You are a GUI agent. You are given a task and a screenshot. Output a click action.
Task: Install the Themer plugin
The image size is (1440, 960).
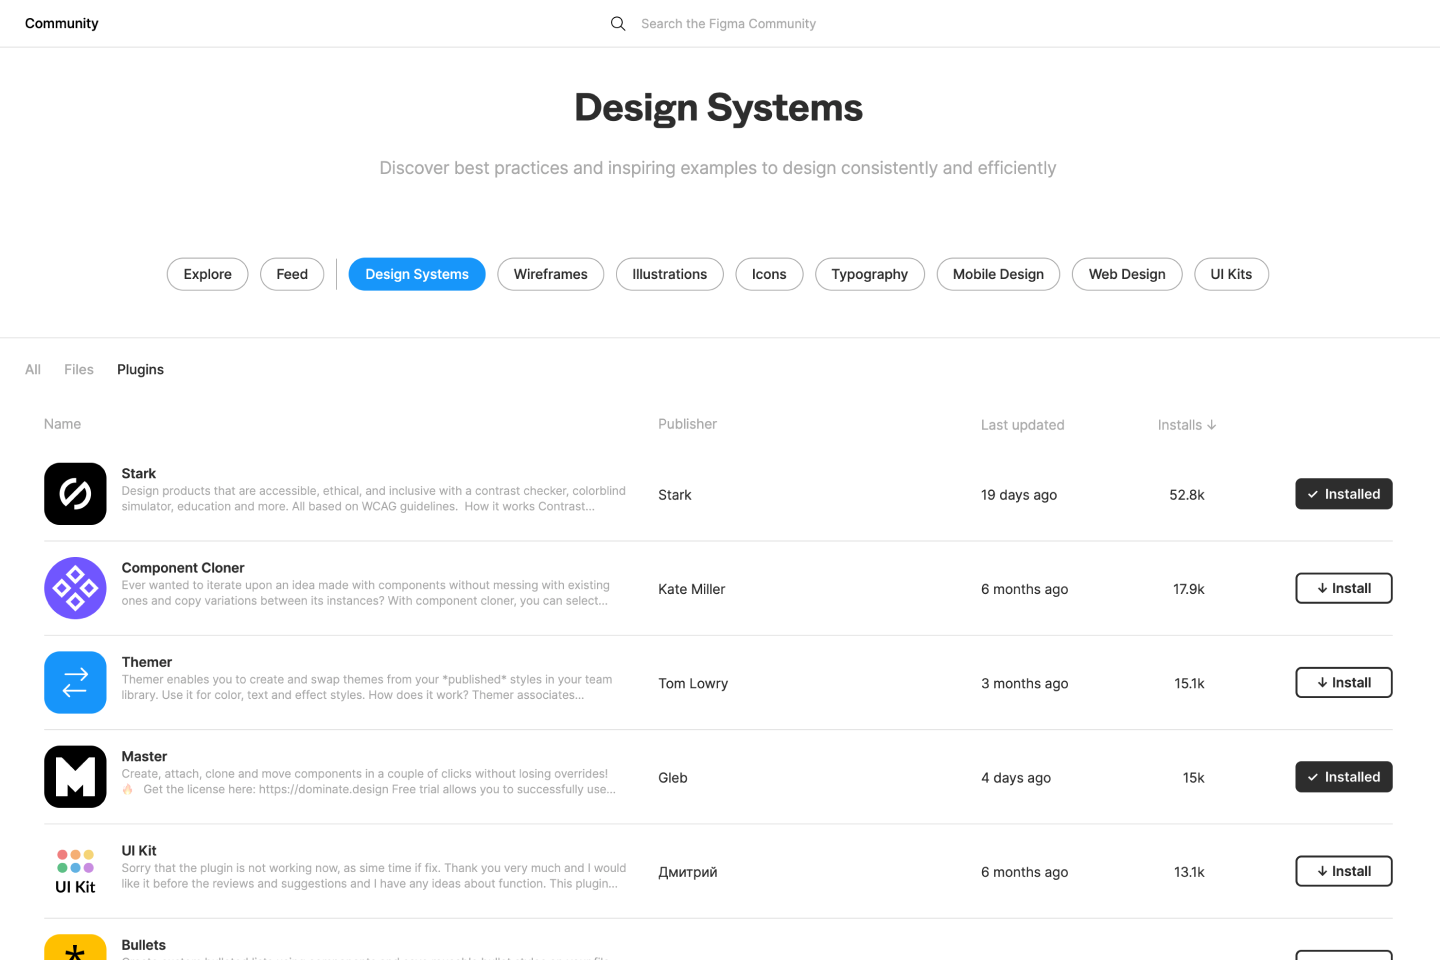(x=1343, y=682)
